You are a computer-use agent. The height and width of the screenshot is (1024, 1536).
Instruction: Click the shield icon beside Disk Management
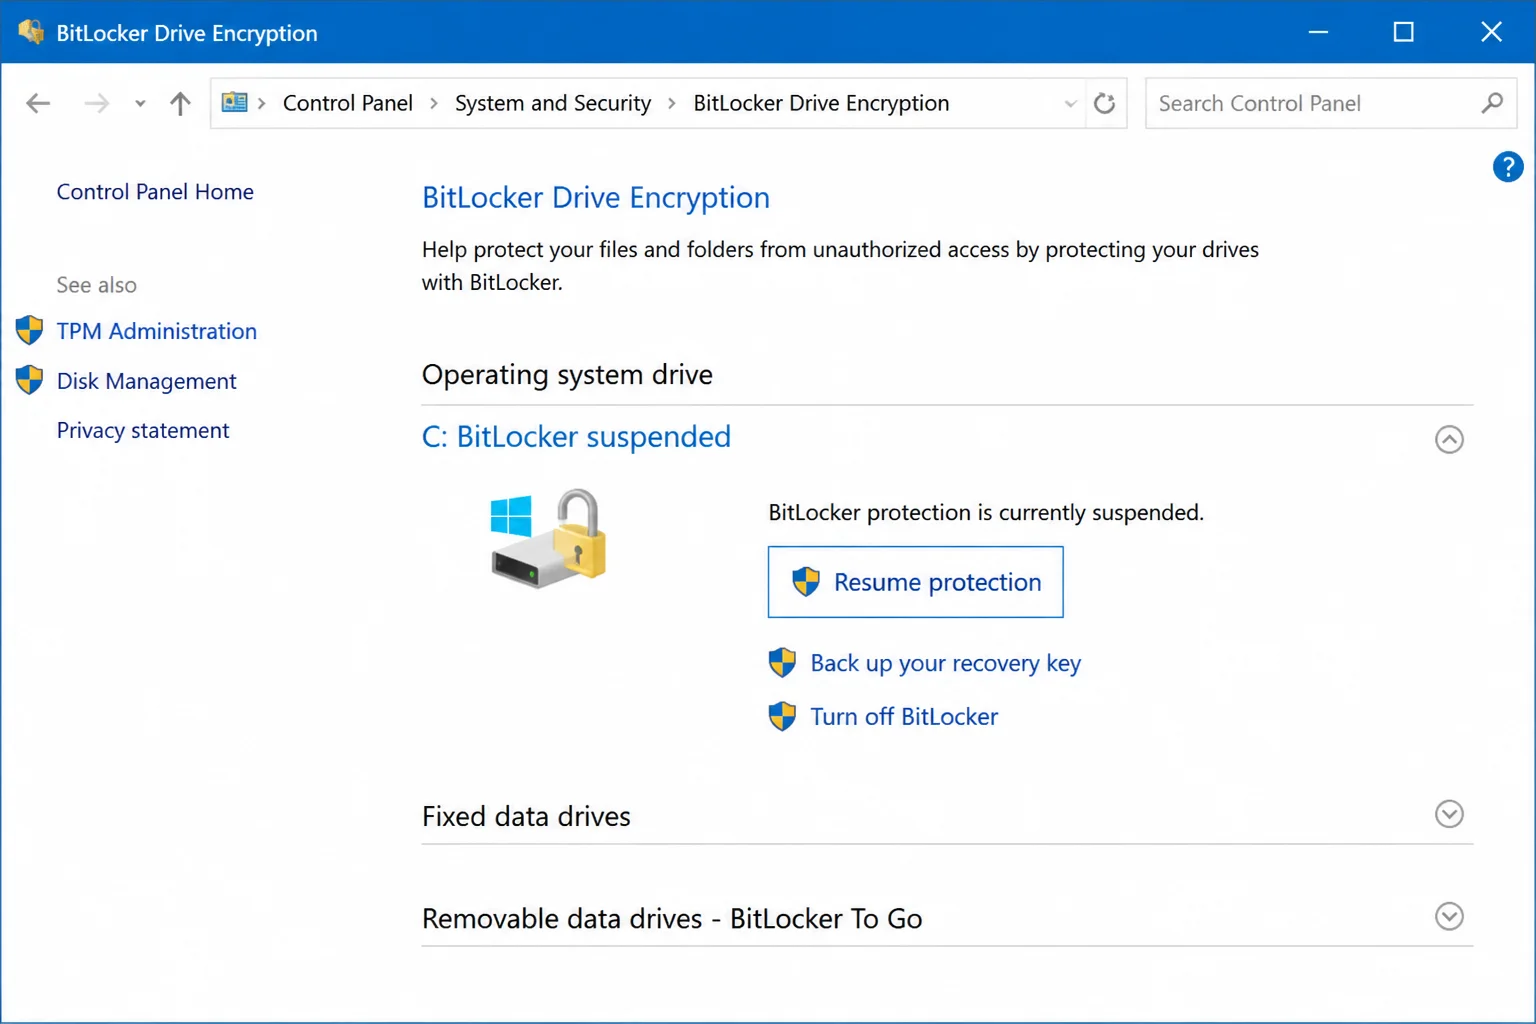click(30, 380)
